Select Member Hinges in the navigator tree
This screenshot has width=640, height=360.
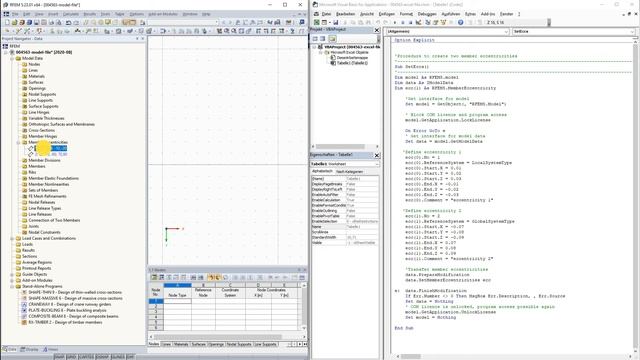coord(43,136)
